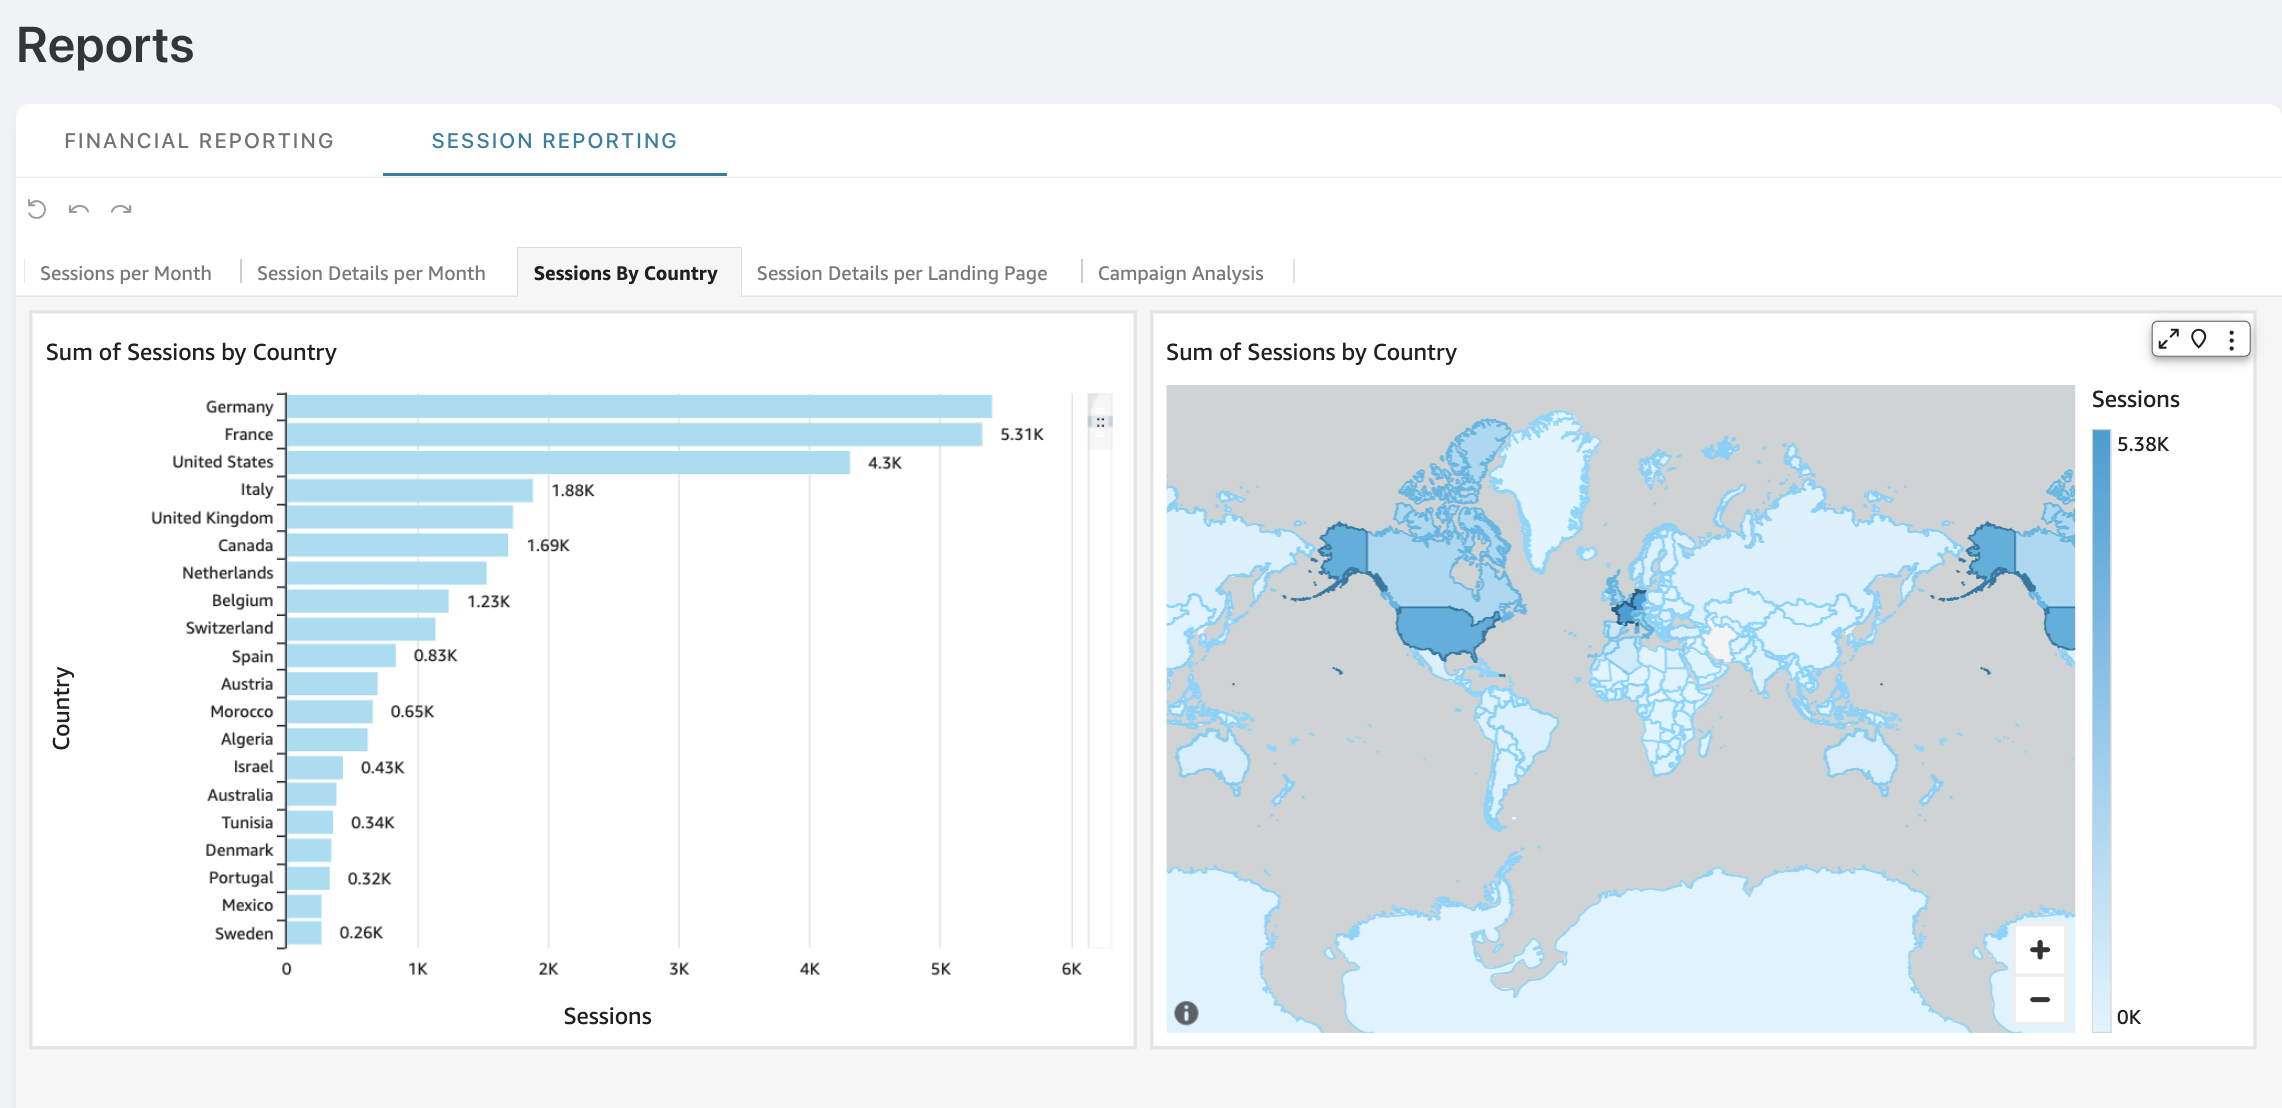Click the reset dashboard icon

[37, 209]
